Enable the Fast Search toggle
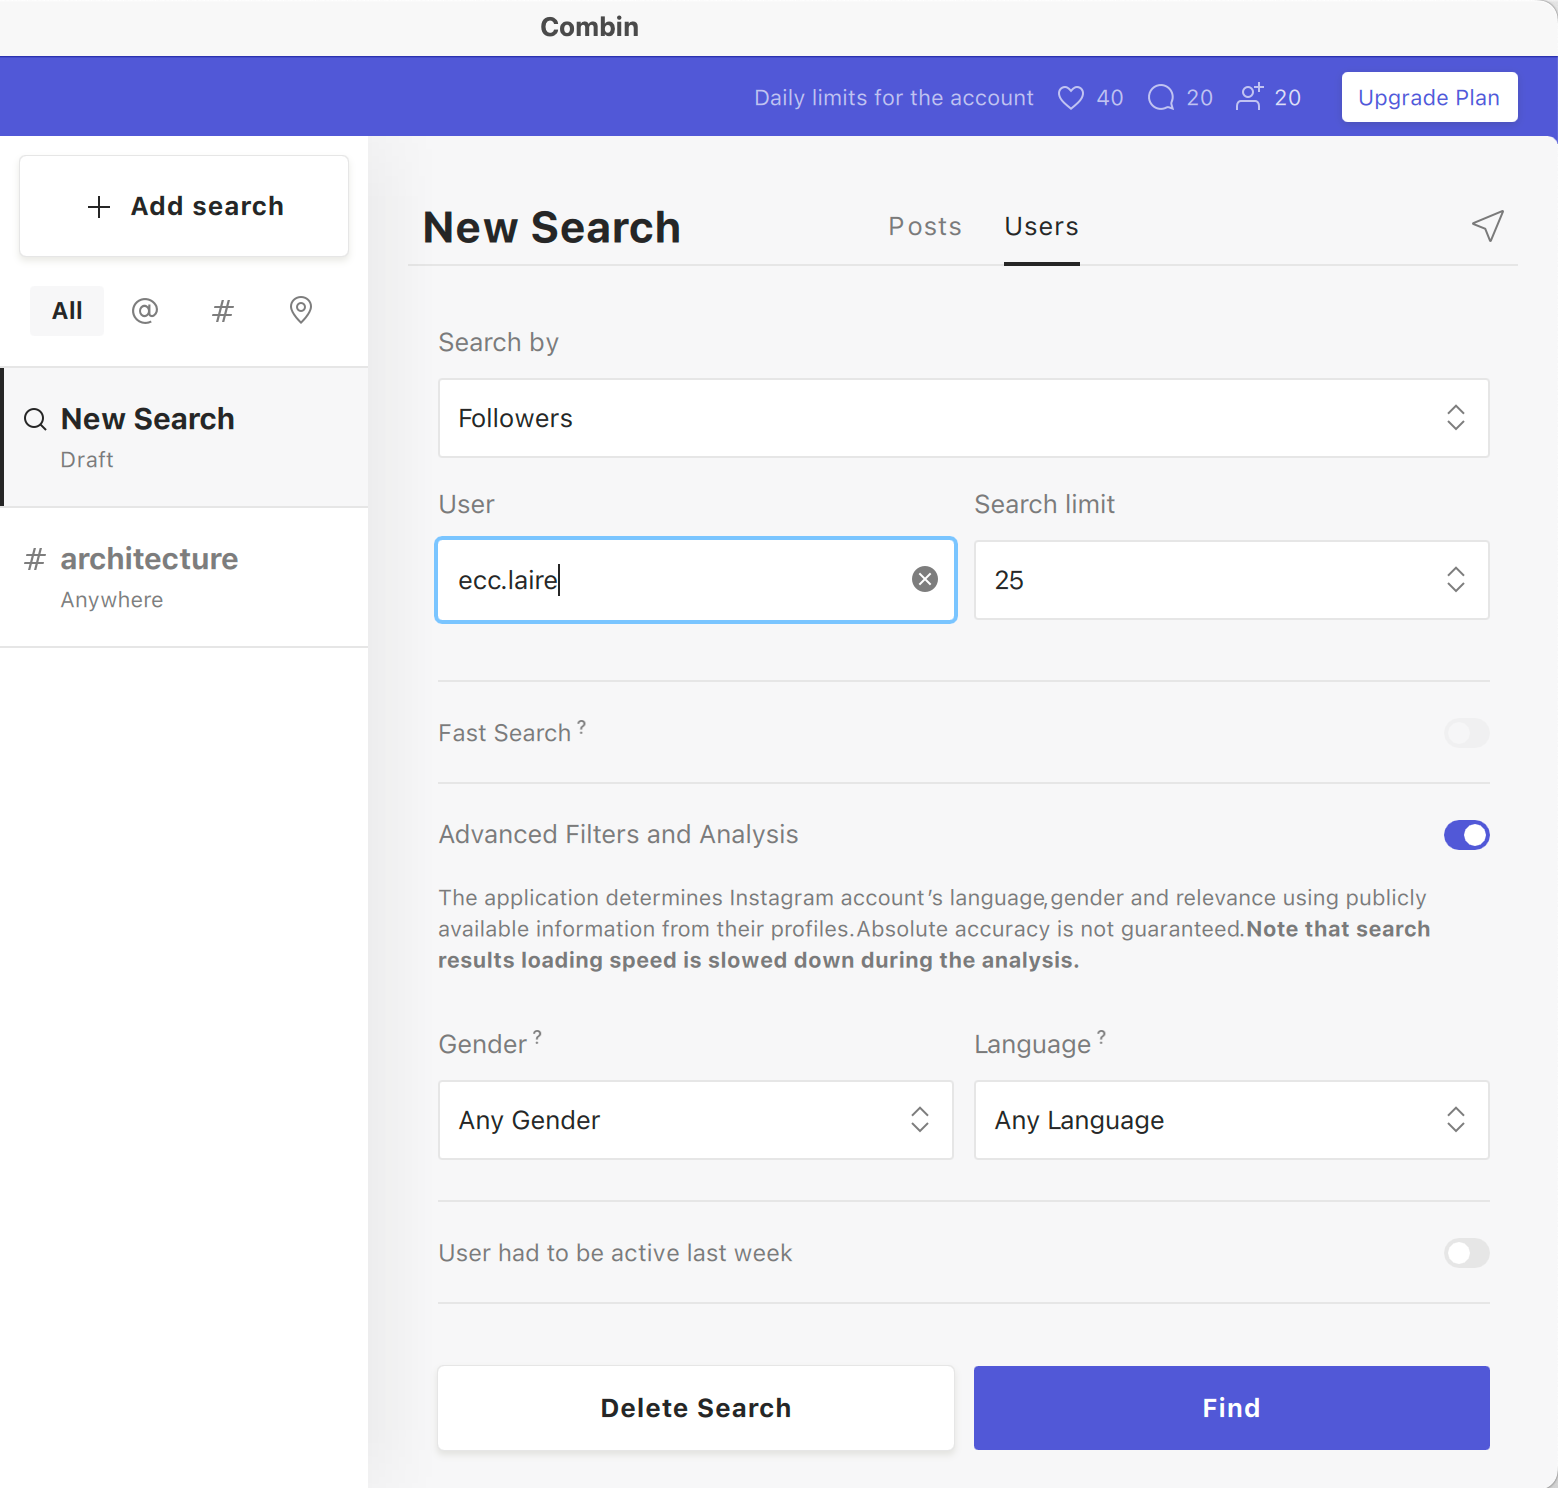1558x1488 pixels. click(x=1466, y=733)
